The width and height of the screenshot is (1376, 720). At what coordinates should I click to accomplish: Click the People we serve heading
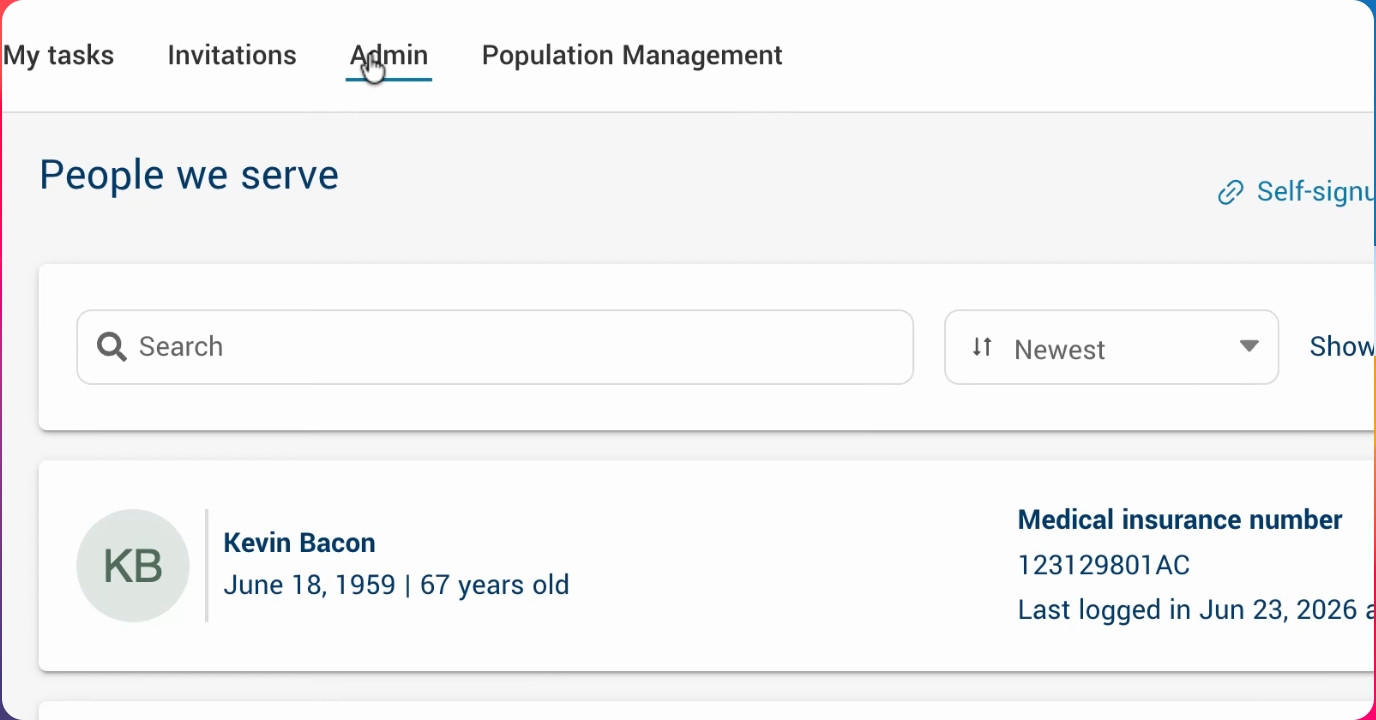[x=189, y=175]
